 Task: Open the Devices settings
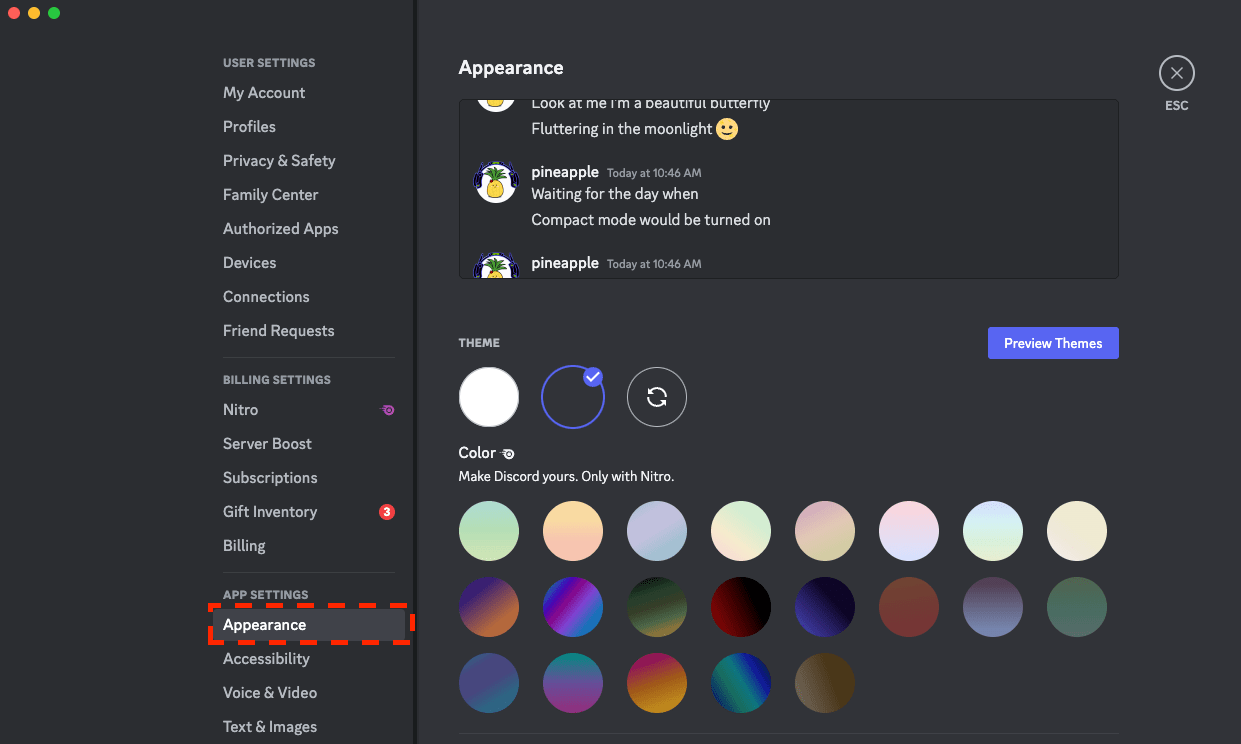pyautogui.click(x=249, y=263)
